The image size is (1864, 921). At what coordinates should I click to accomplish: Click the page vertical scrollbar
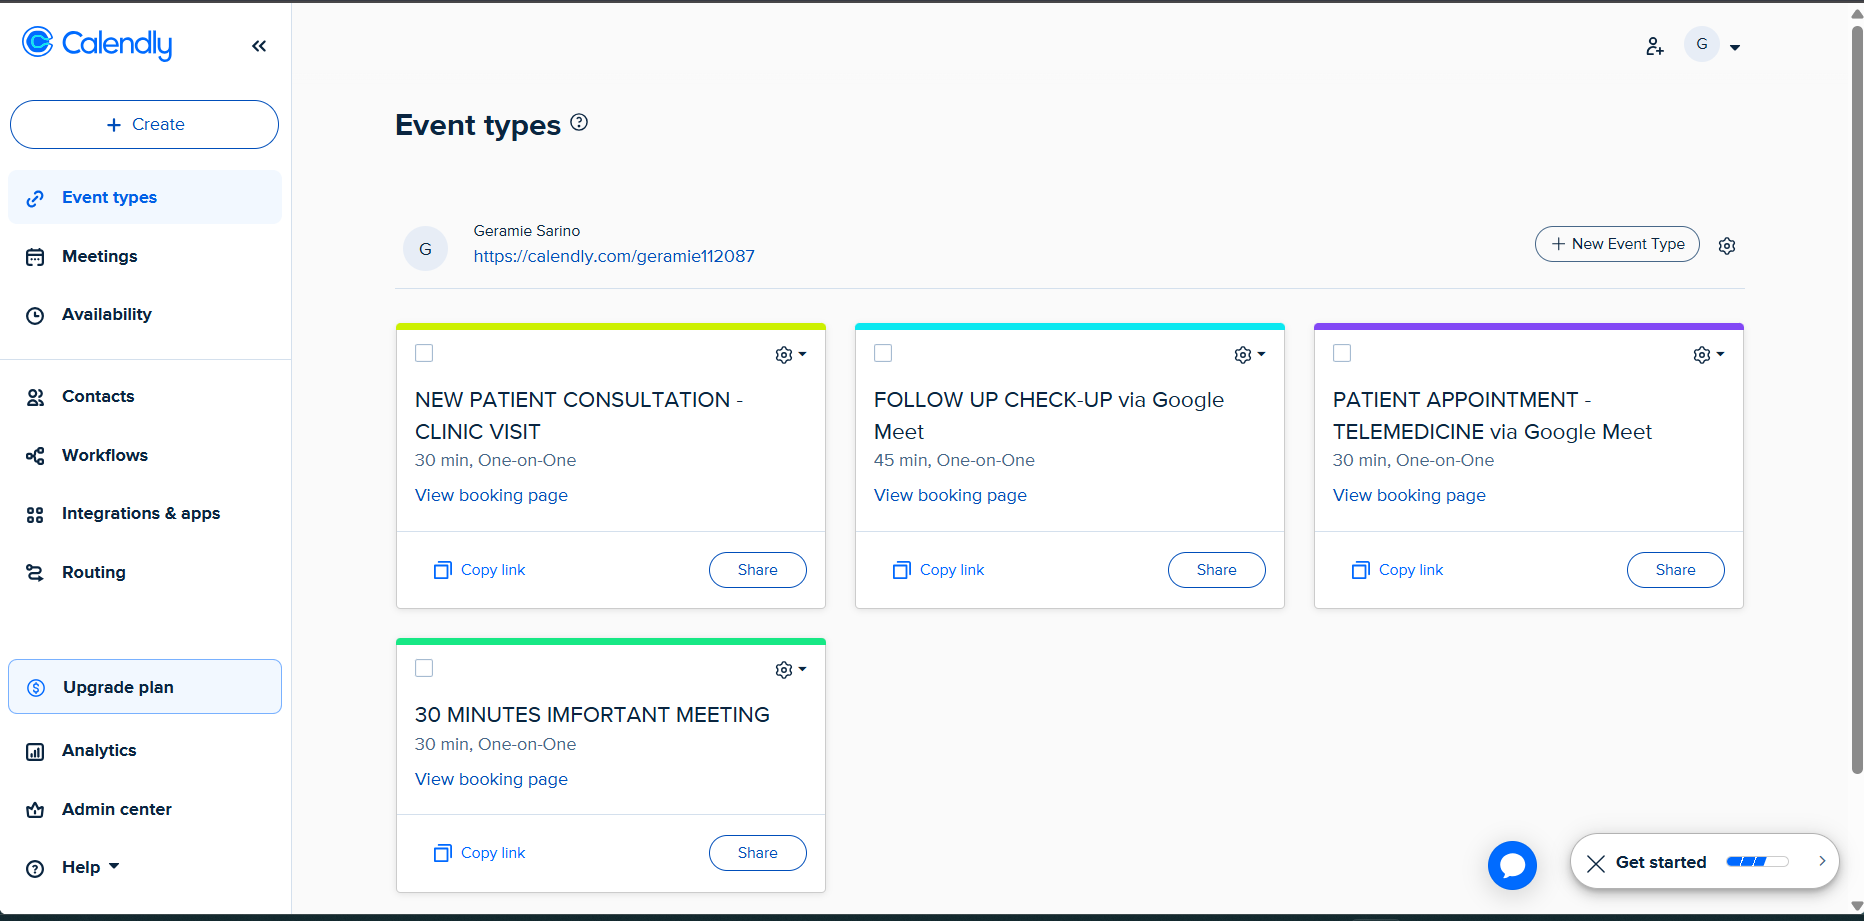coord(1857,400)
